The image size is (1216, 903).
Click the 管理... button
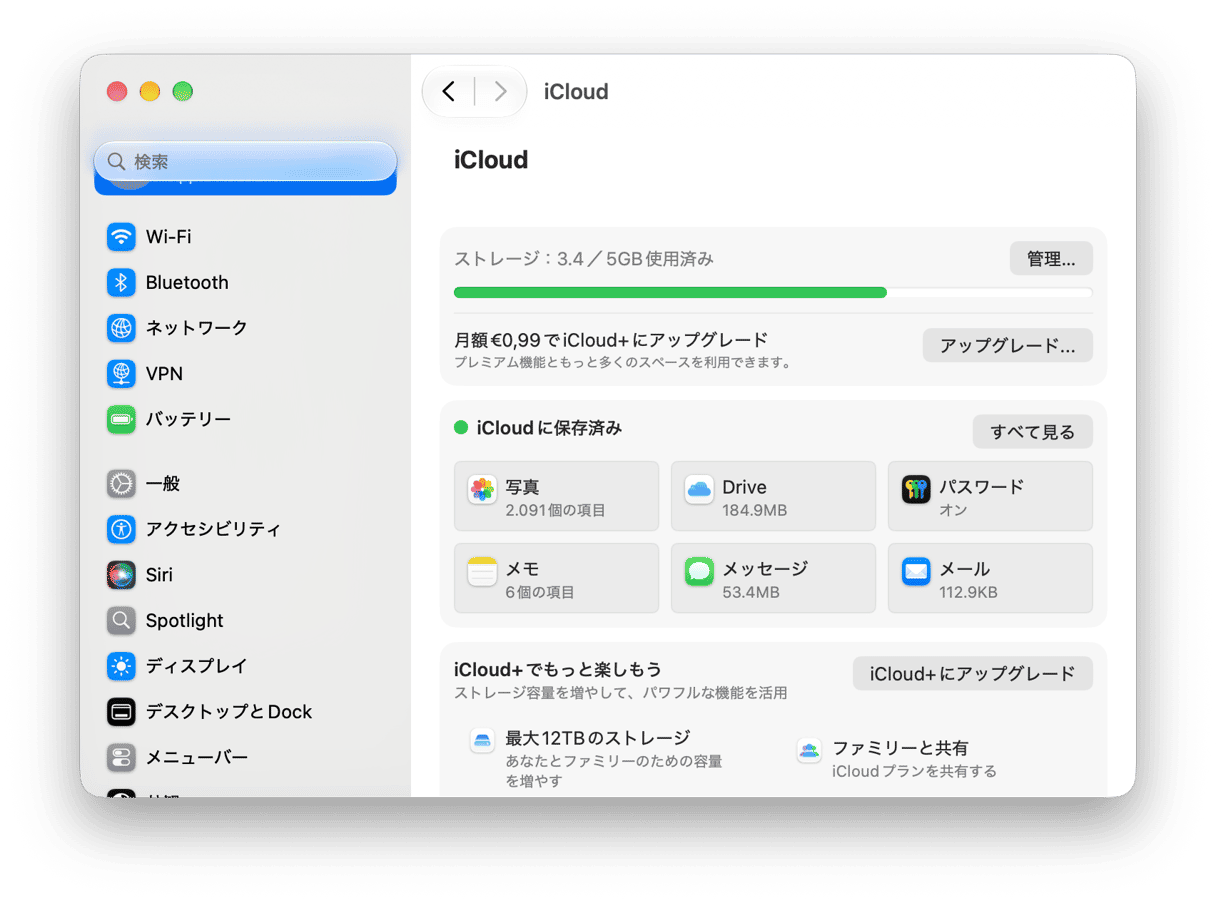click(1051, 259)
